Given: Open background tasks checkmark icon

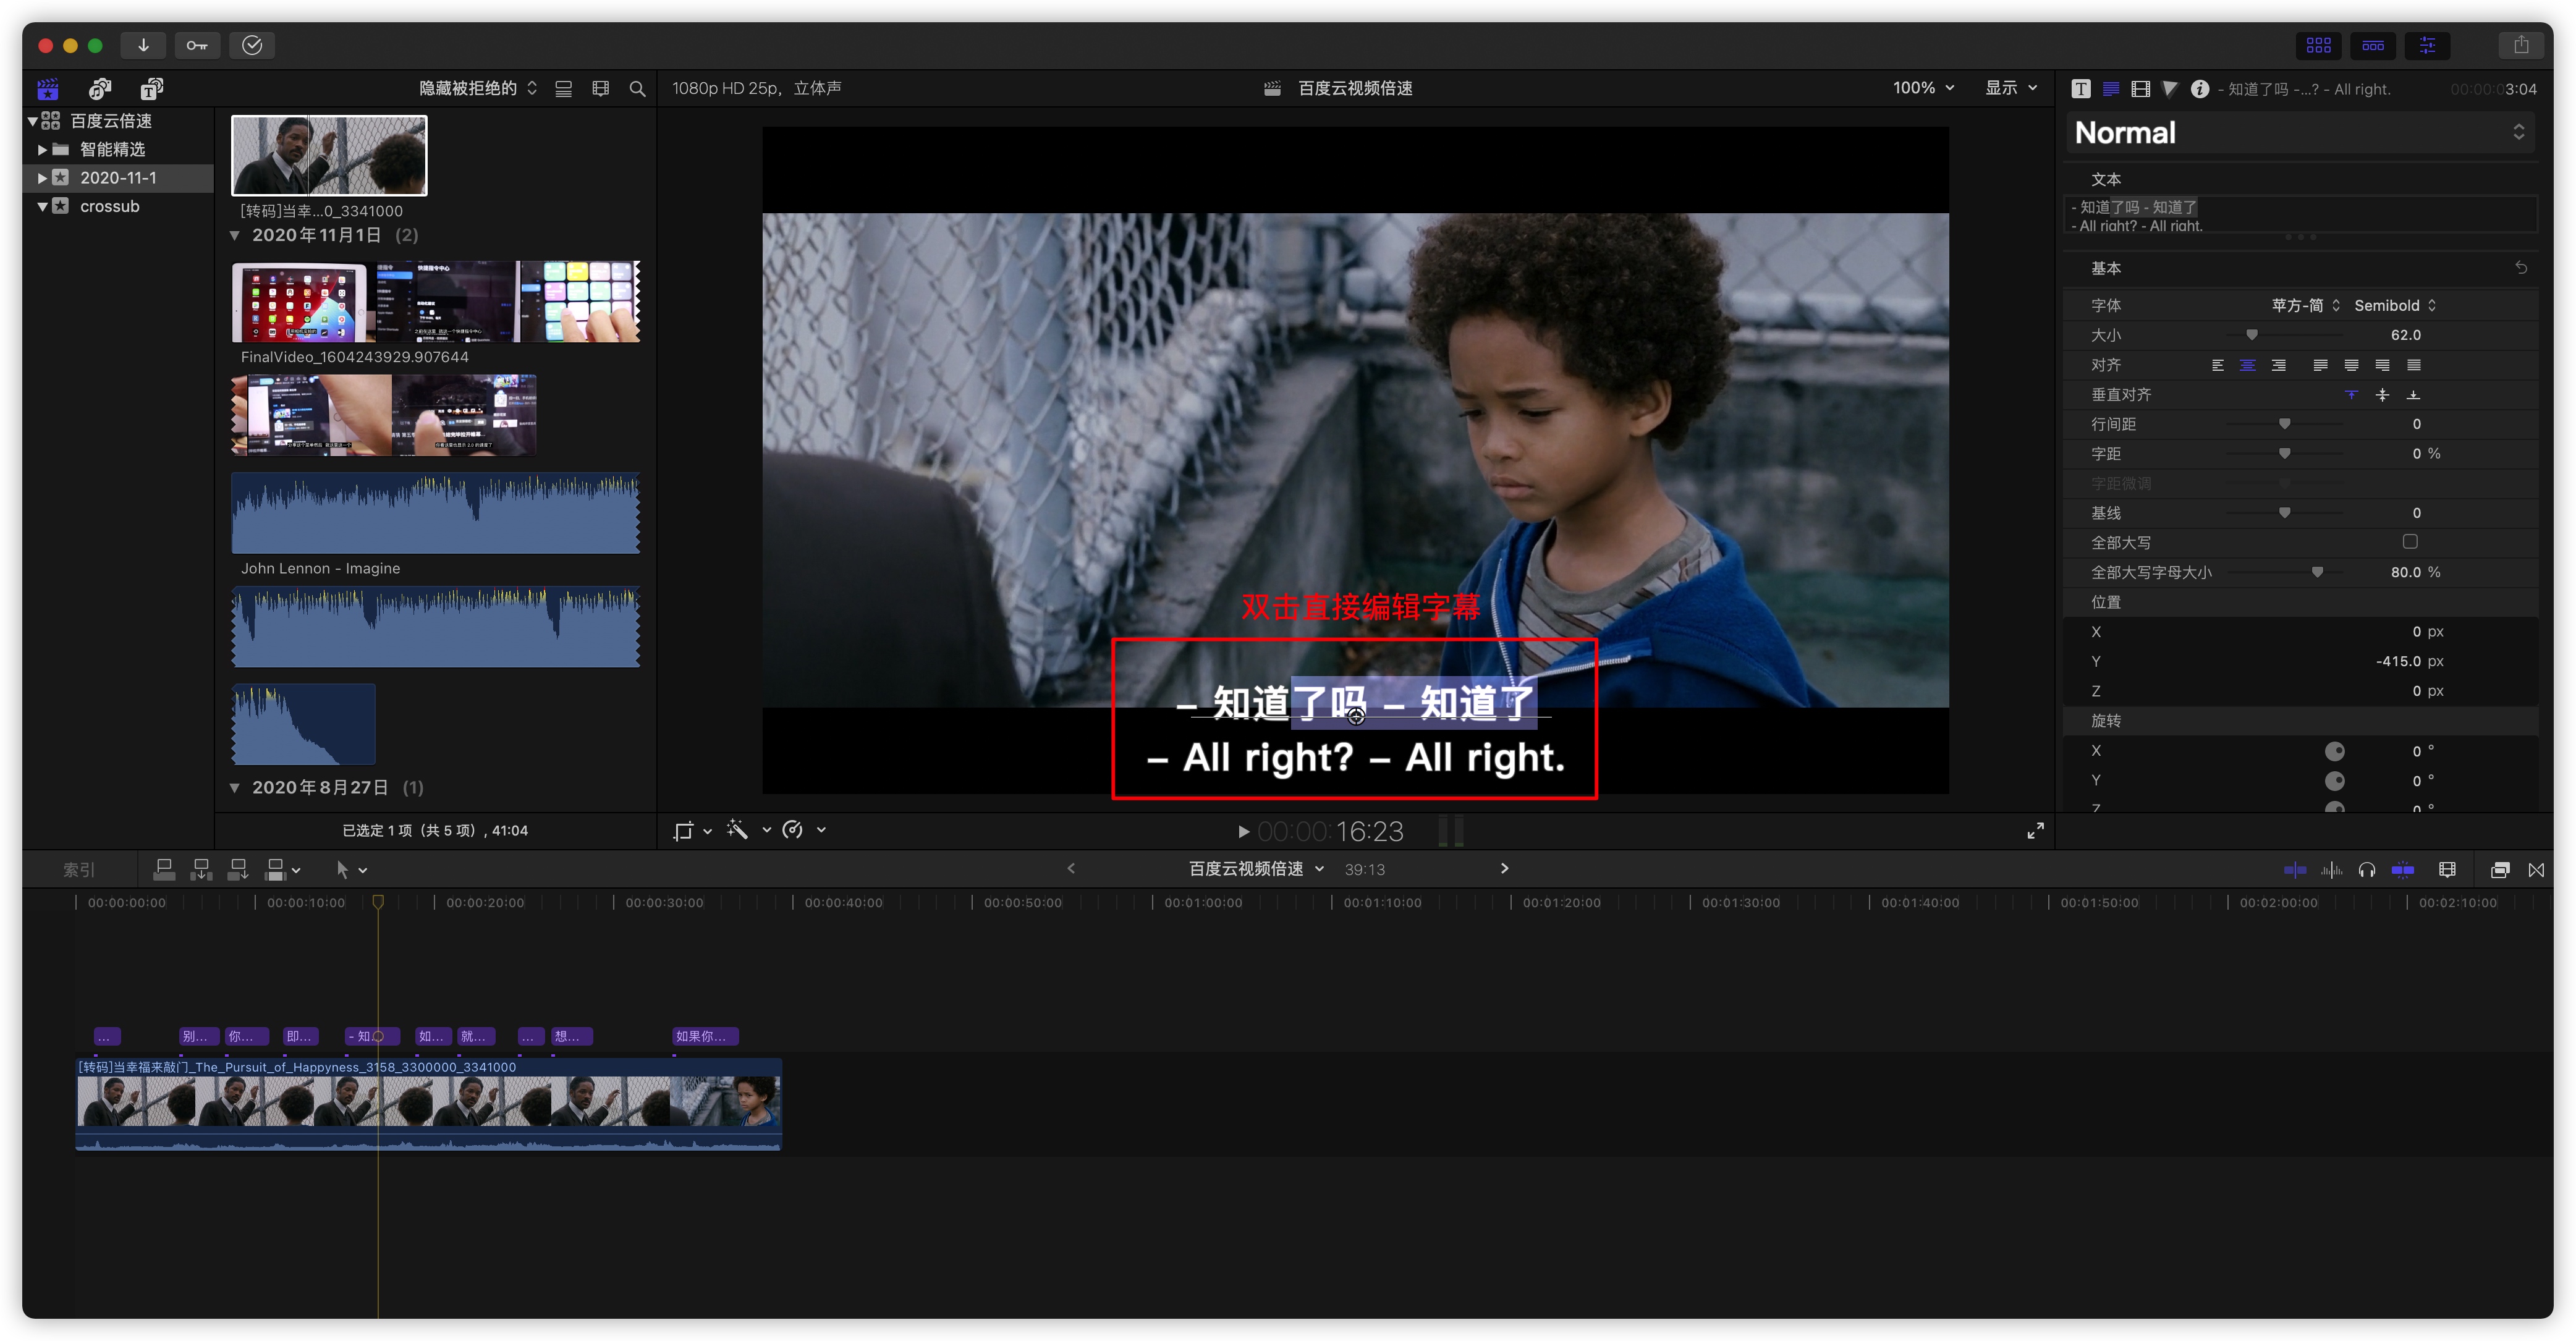Looking at the screenshot, I should [252, 45].
